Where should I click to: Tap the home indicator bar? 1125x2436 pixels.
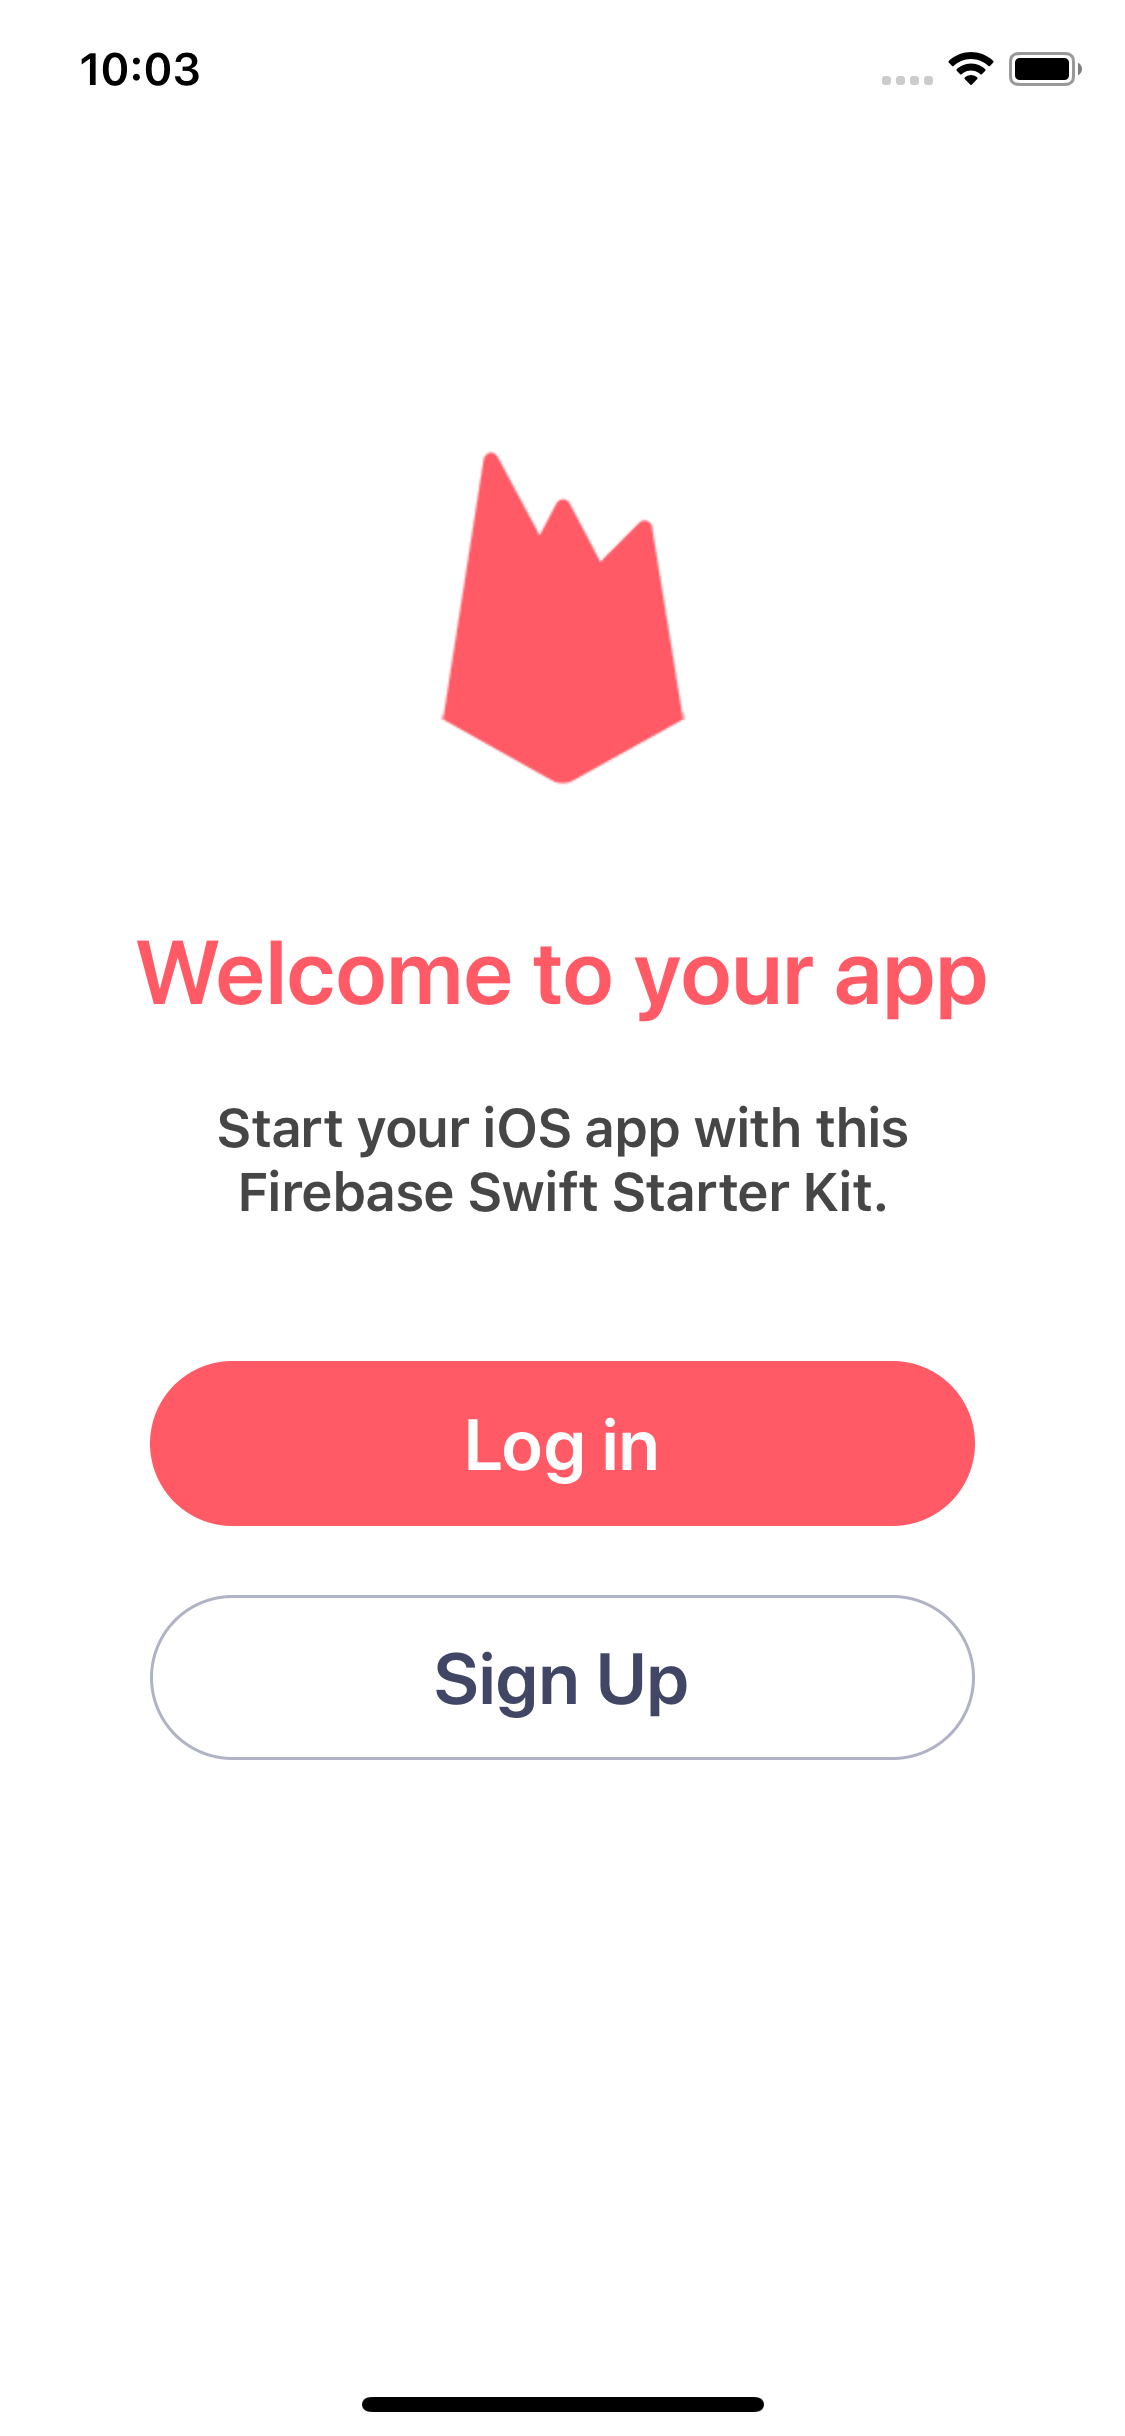click(x=563, y=2404)
